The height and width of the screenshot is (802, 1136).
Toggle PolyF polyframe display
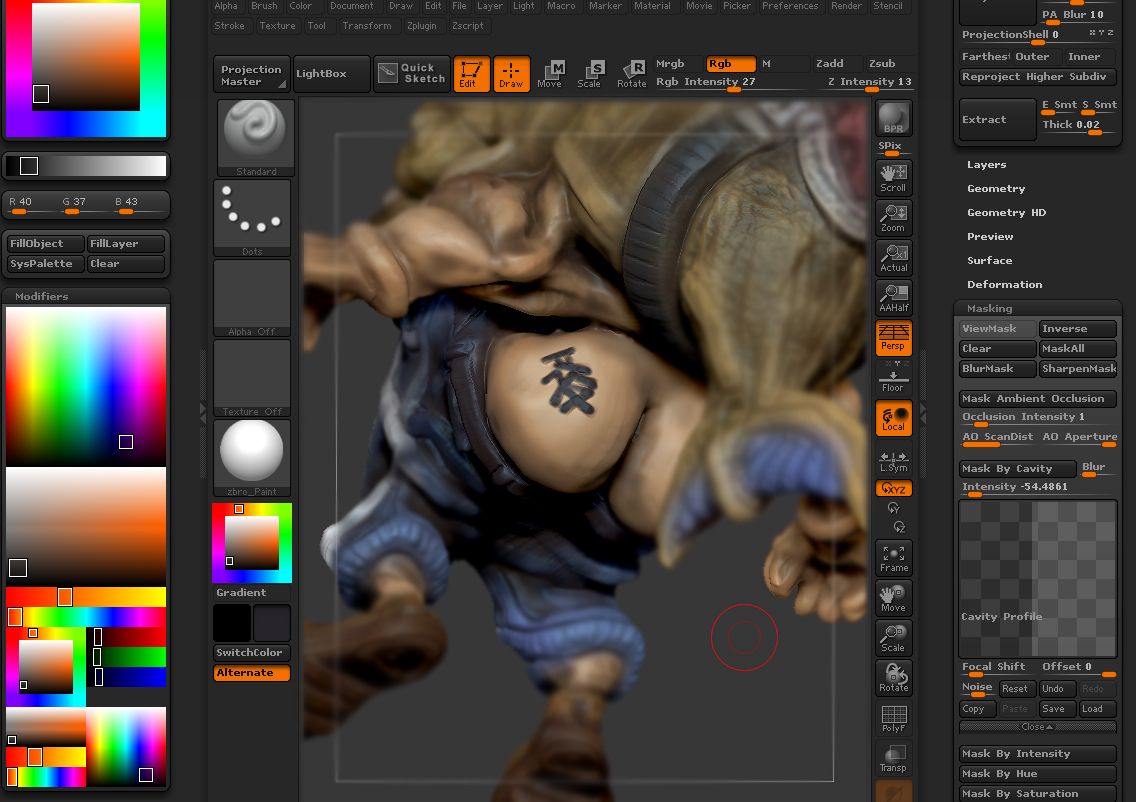coord(893,718)
